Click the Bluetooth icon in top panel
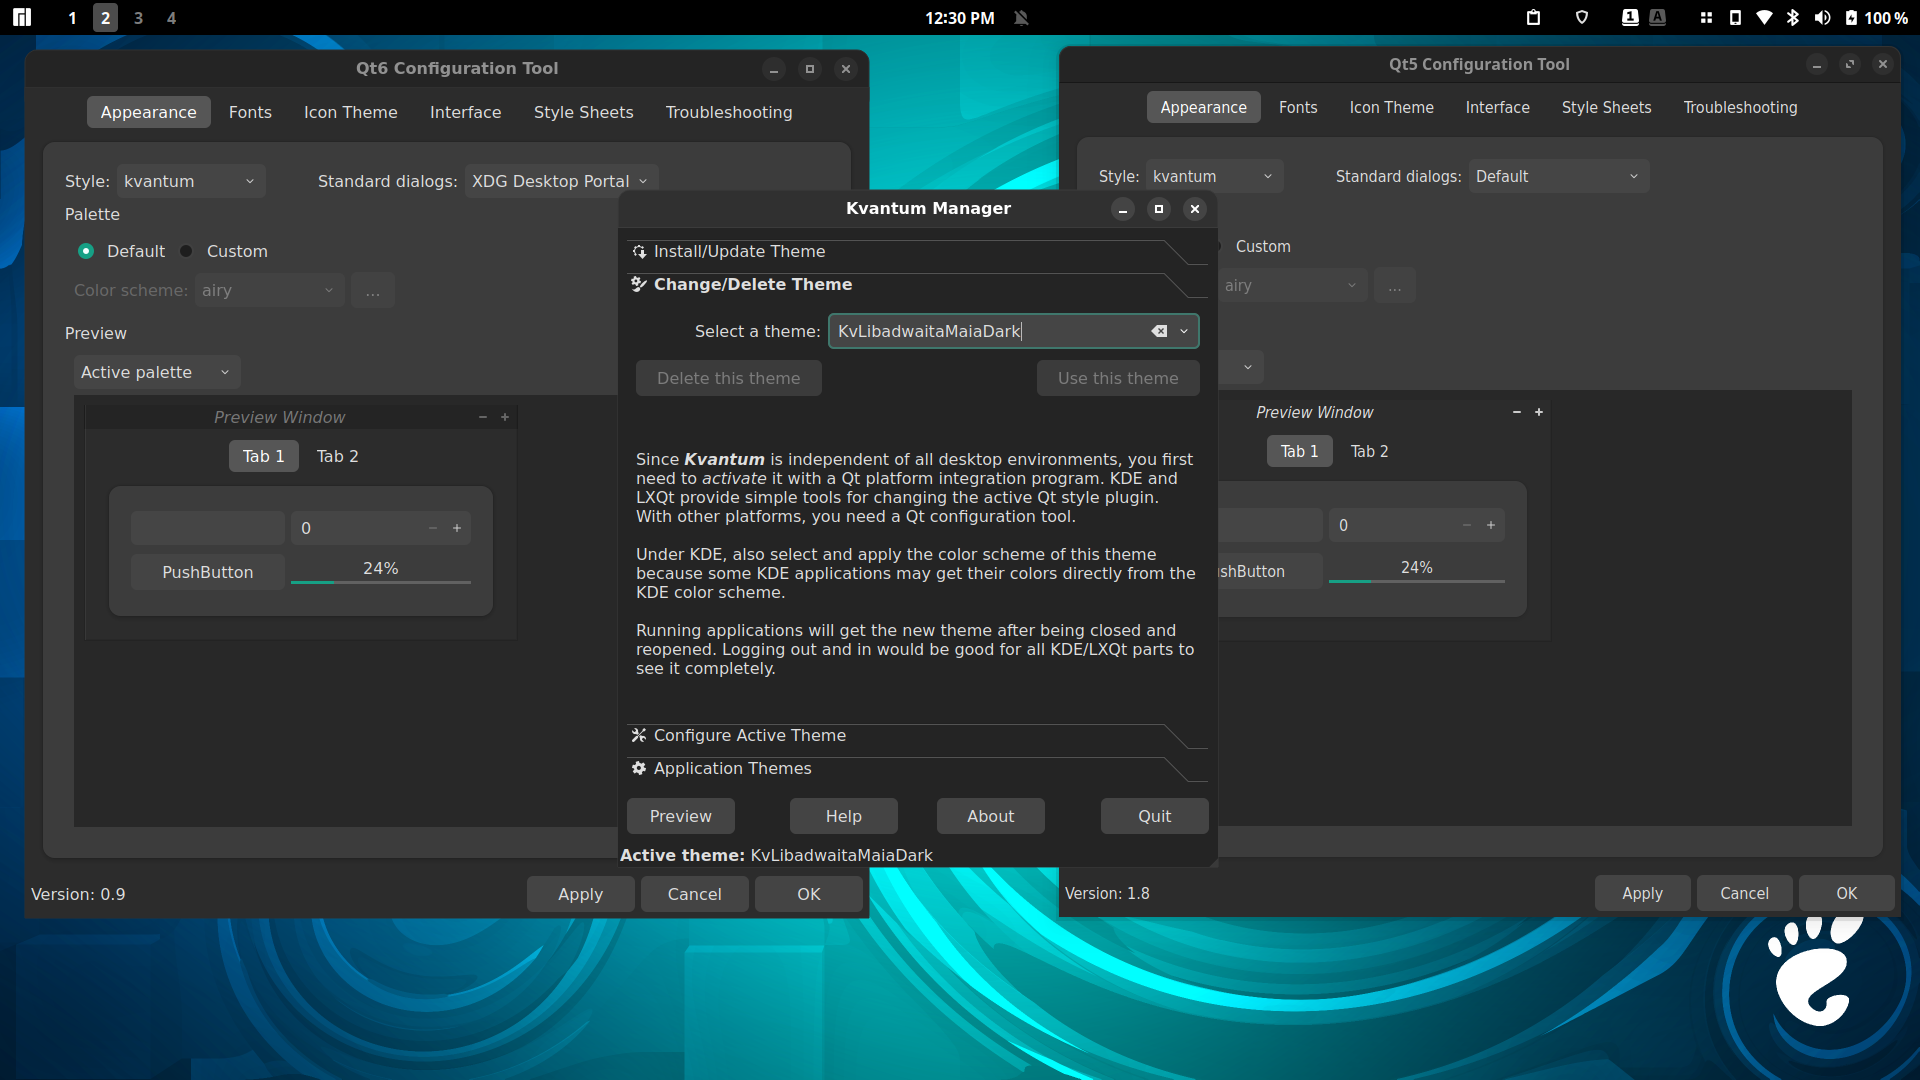This screenshot has width=1920, height=1080. coord(1793,17)
